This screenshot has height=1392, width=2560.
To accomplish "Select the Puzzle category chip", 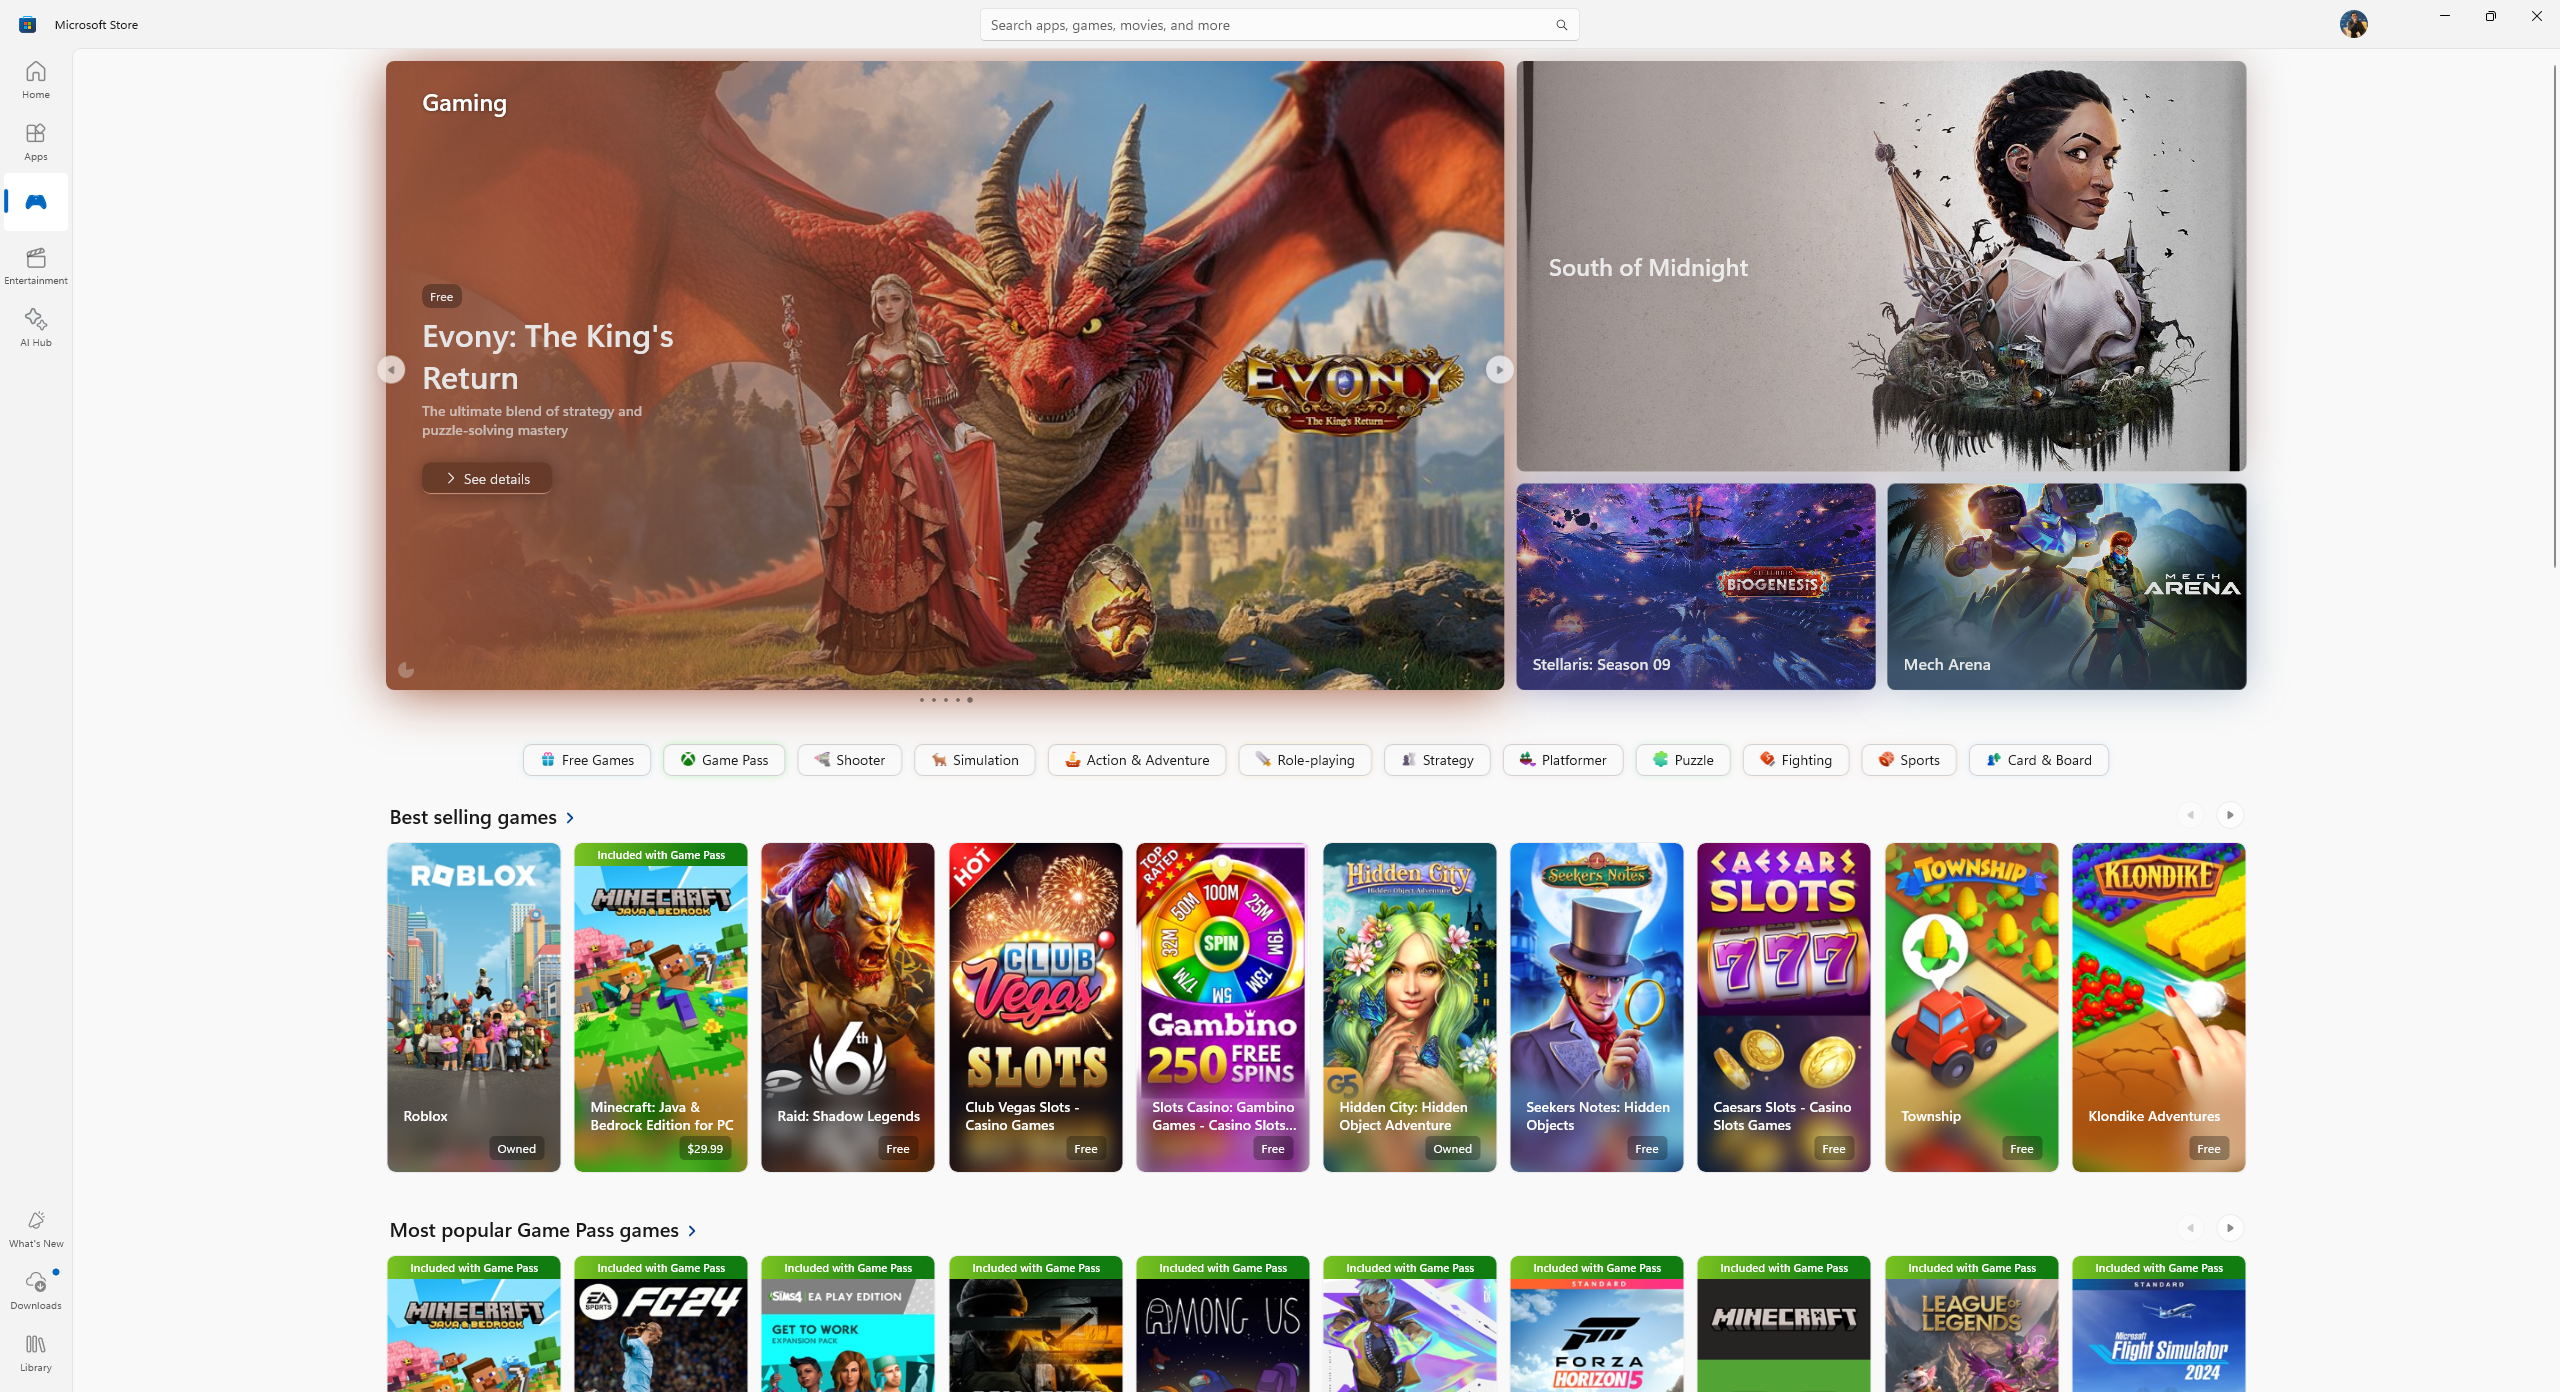I will point(1682,760).
